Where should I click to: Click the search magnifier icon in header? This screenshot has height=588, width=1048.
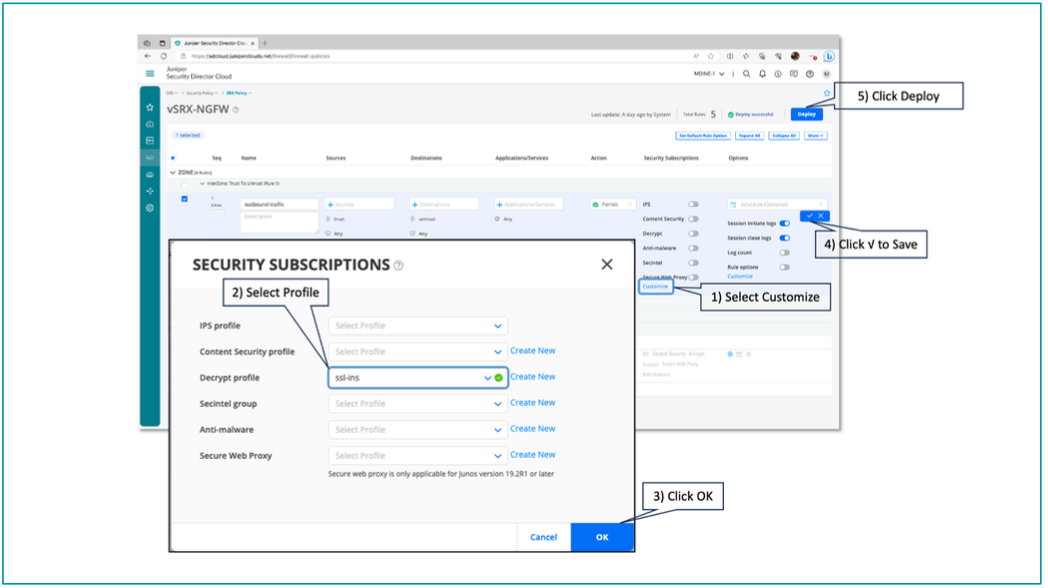[x=746, y=74]
